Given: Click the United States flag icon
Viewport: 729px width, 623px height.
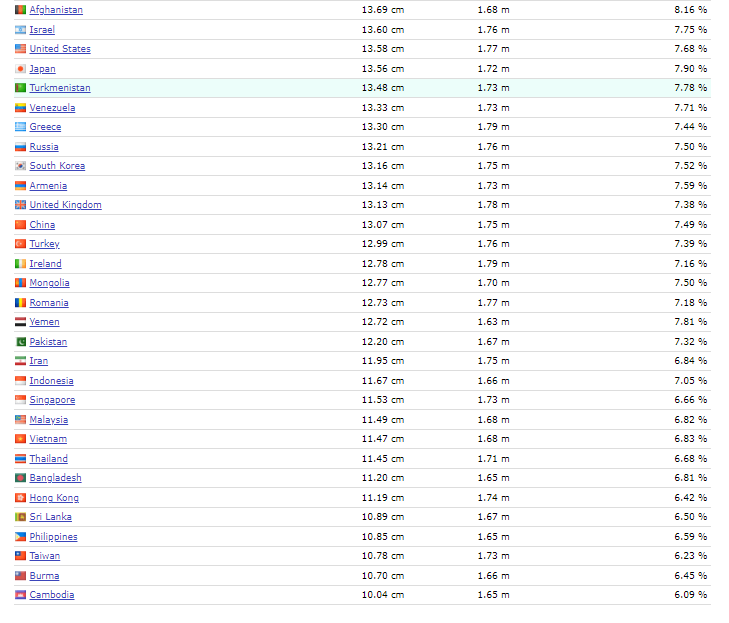Looking at the screenshot, I should coord(20,49).
